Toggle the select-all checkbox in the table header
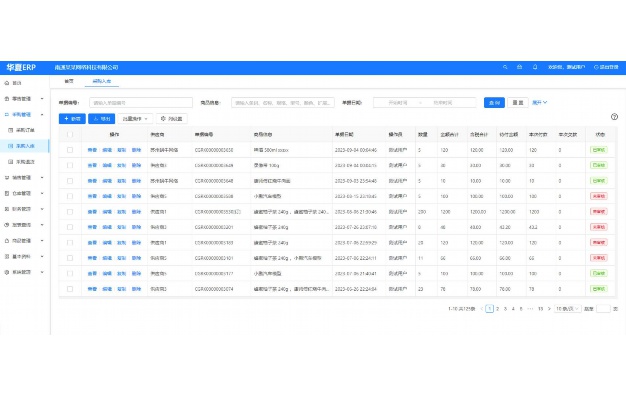This screenshot has height=396, width=626. click(x=70, y=135)
